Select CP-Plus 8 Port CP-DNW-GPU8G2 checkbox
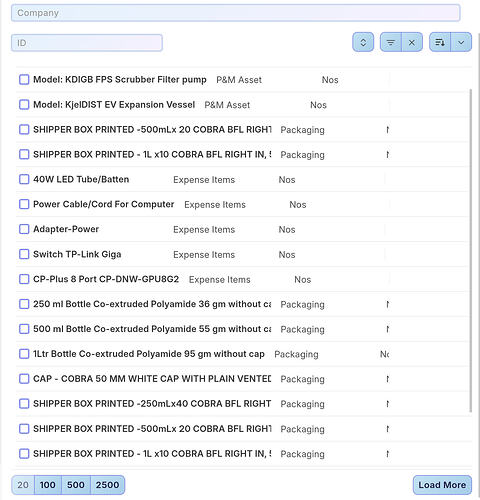 click(24, 279)
